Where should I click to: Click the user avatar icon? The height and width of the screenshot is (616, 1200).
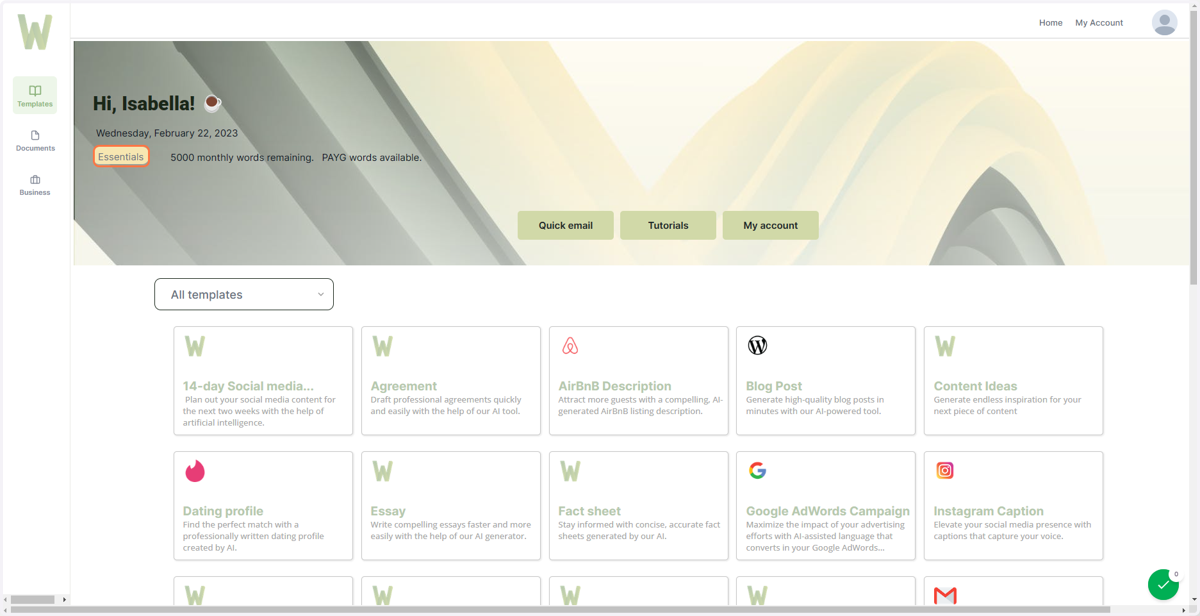[1164, 22]
